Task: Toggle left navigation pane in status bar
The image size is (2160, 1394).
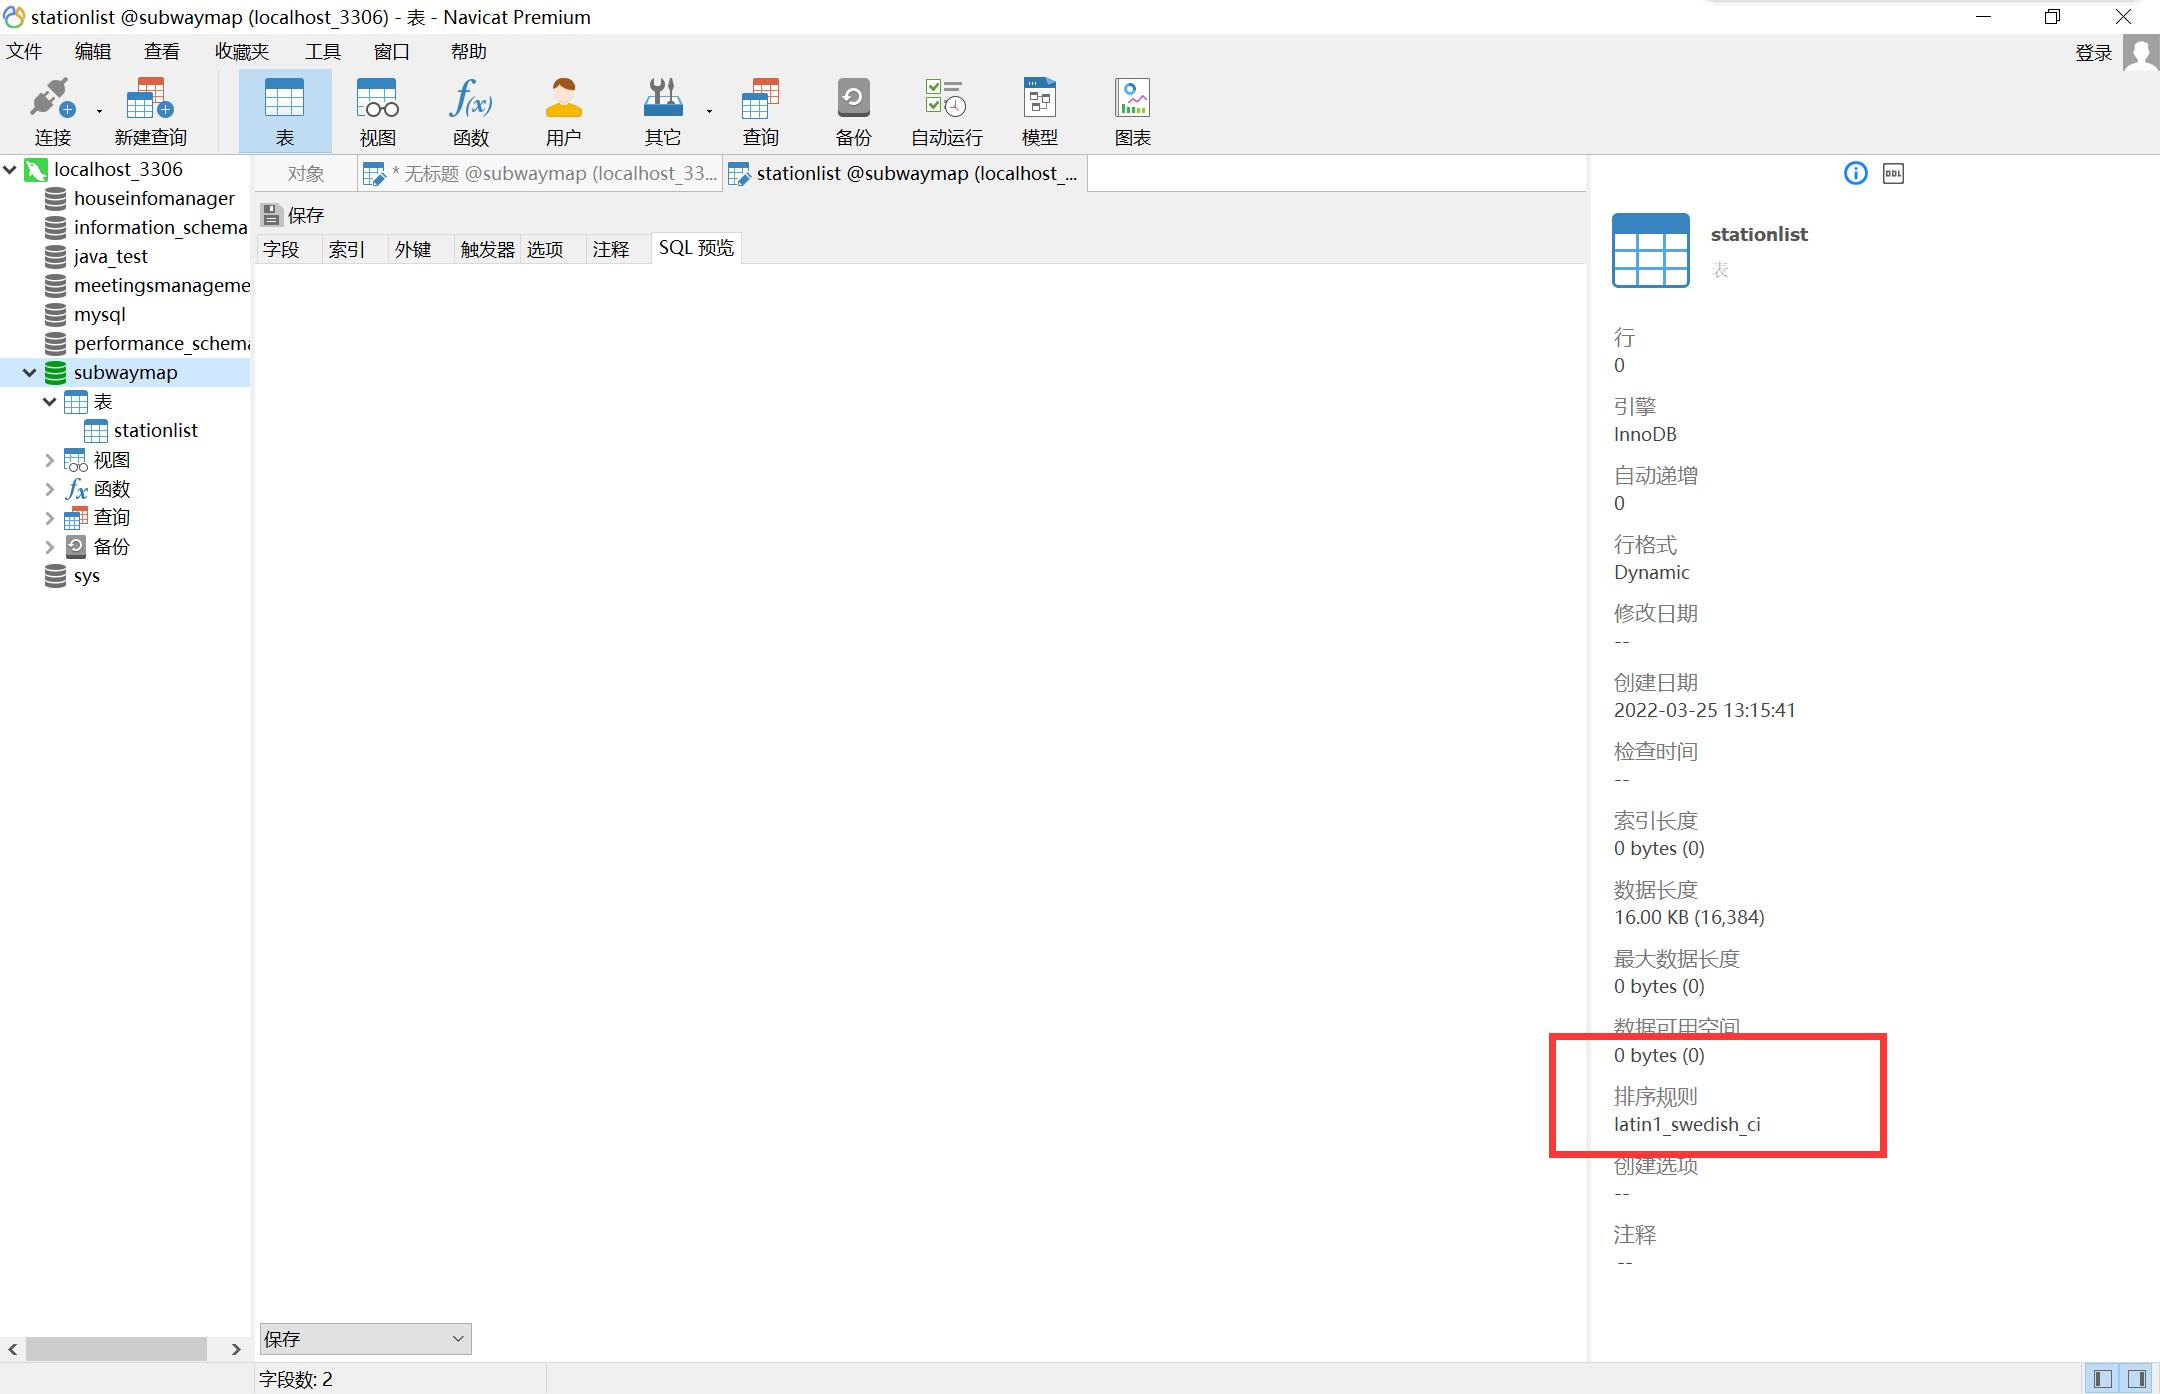Action: point(2103,1379)
